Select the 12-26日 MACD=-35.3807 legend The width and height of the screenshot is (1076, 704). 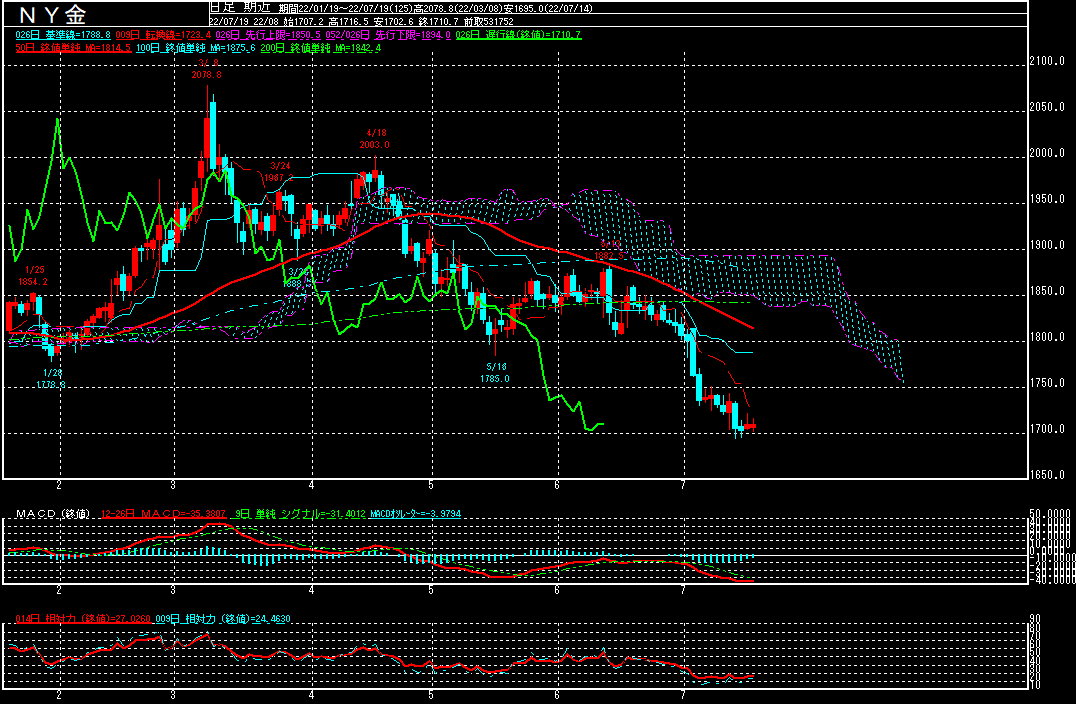pos(163,514)
